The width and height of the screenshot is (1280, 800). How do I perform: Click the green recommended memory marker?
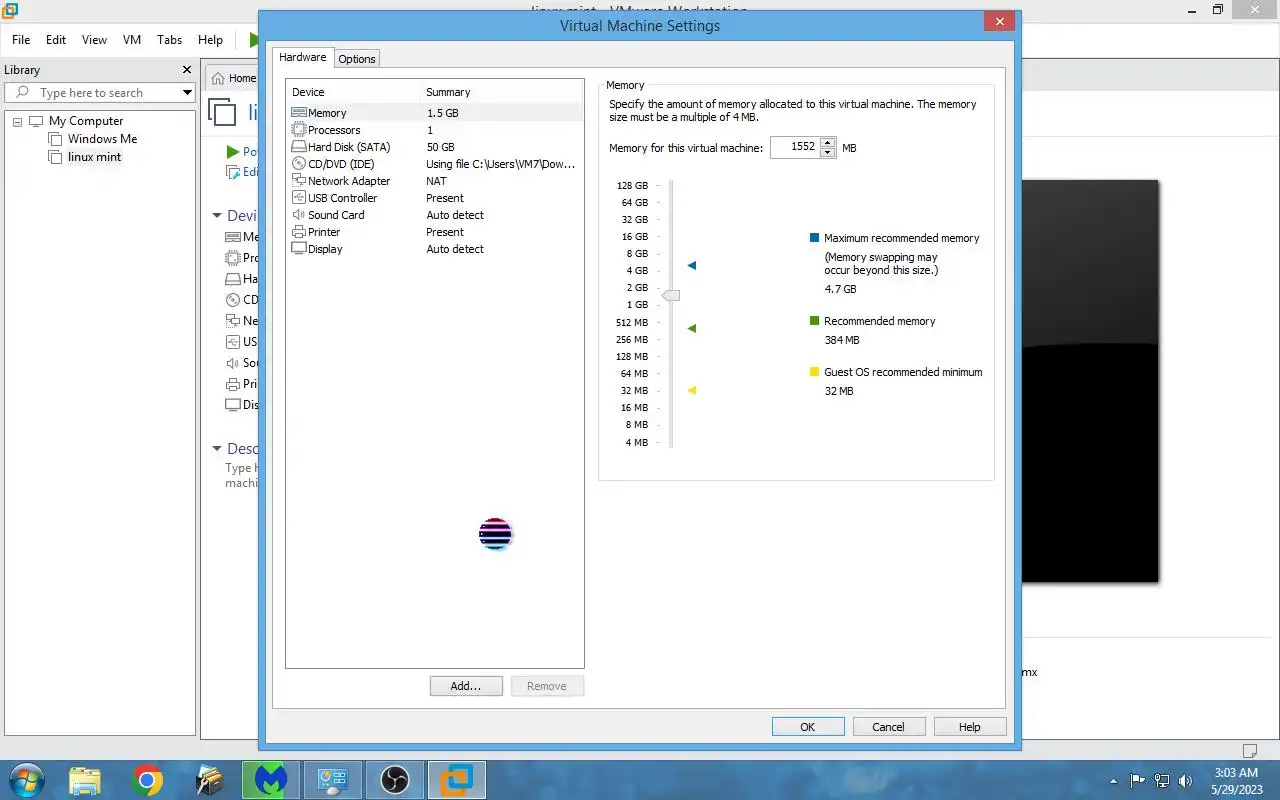pyautogui.click(x=691, y=328)
